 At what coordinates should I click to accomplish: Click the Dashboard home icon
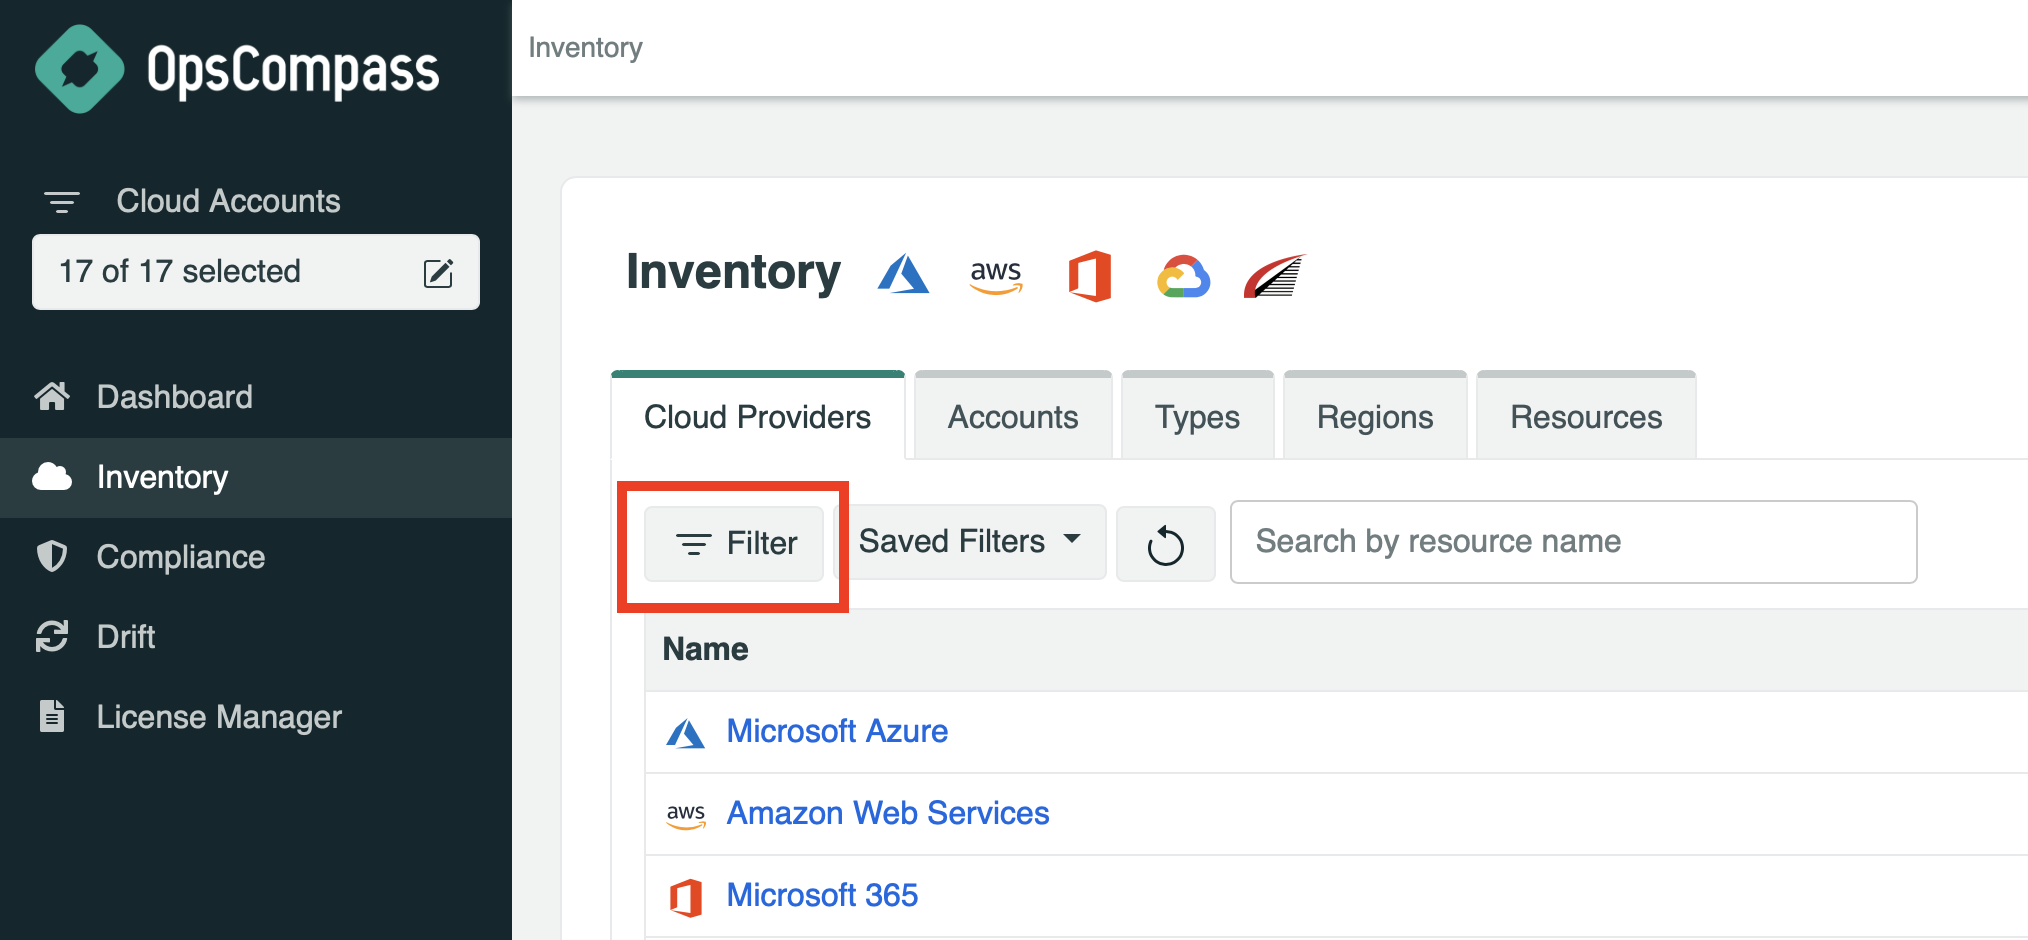[52, 397]
